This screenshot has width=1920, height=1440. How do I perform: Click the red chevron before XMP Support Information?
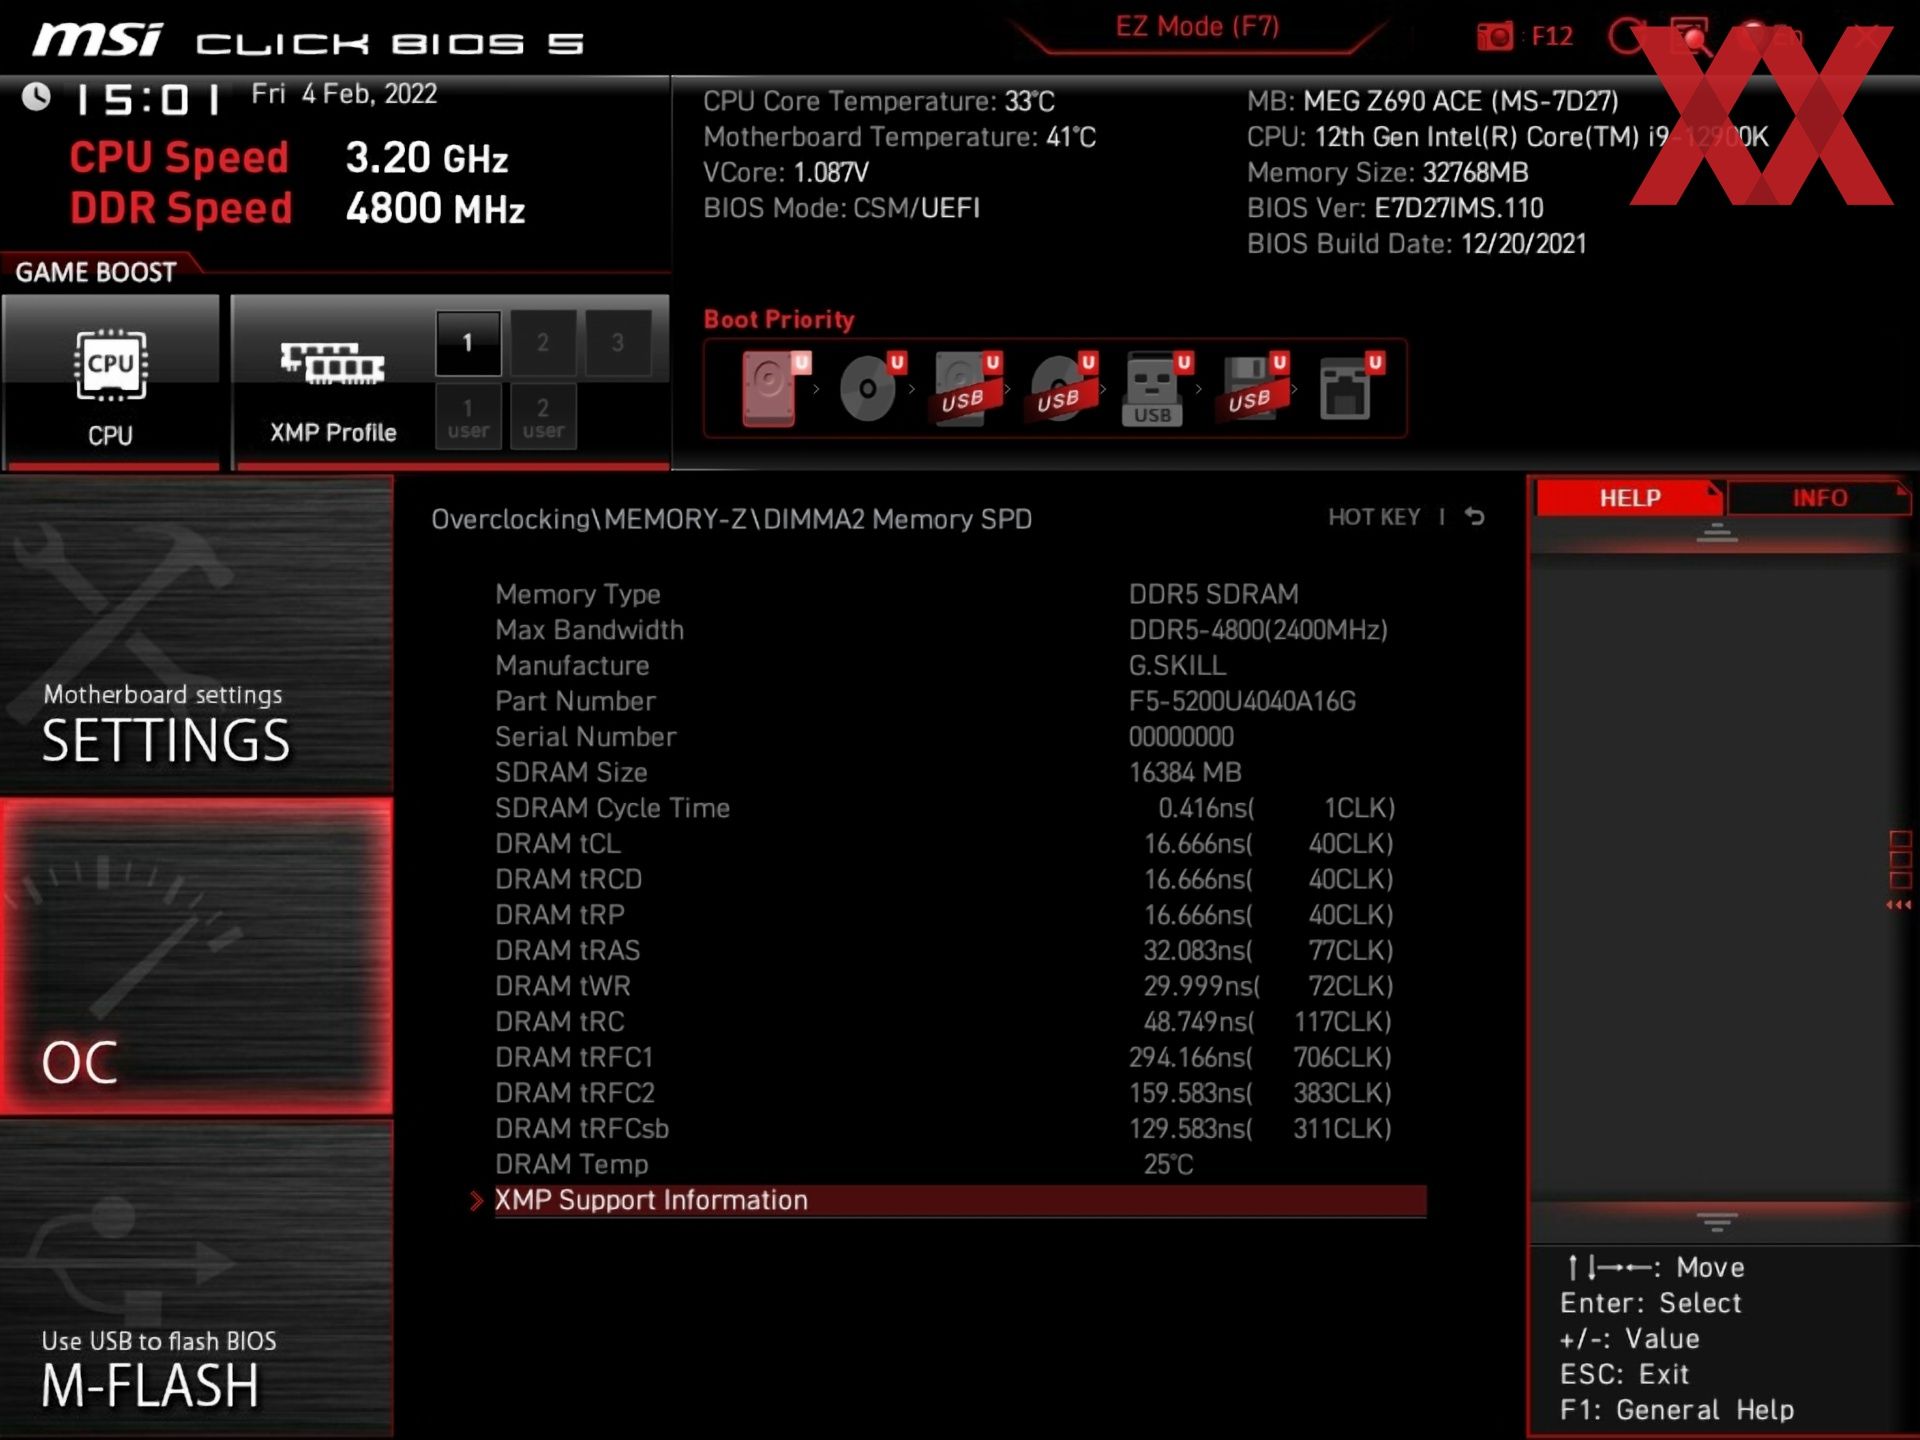pyautogui.click(x=476, y=1201)
